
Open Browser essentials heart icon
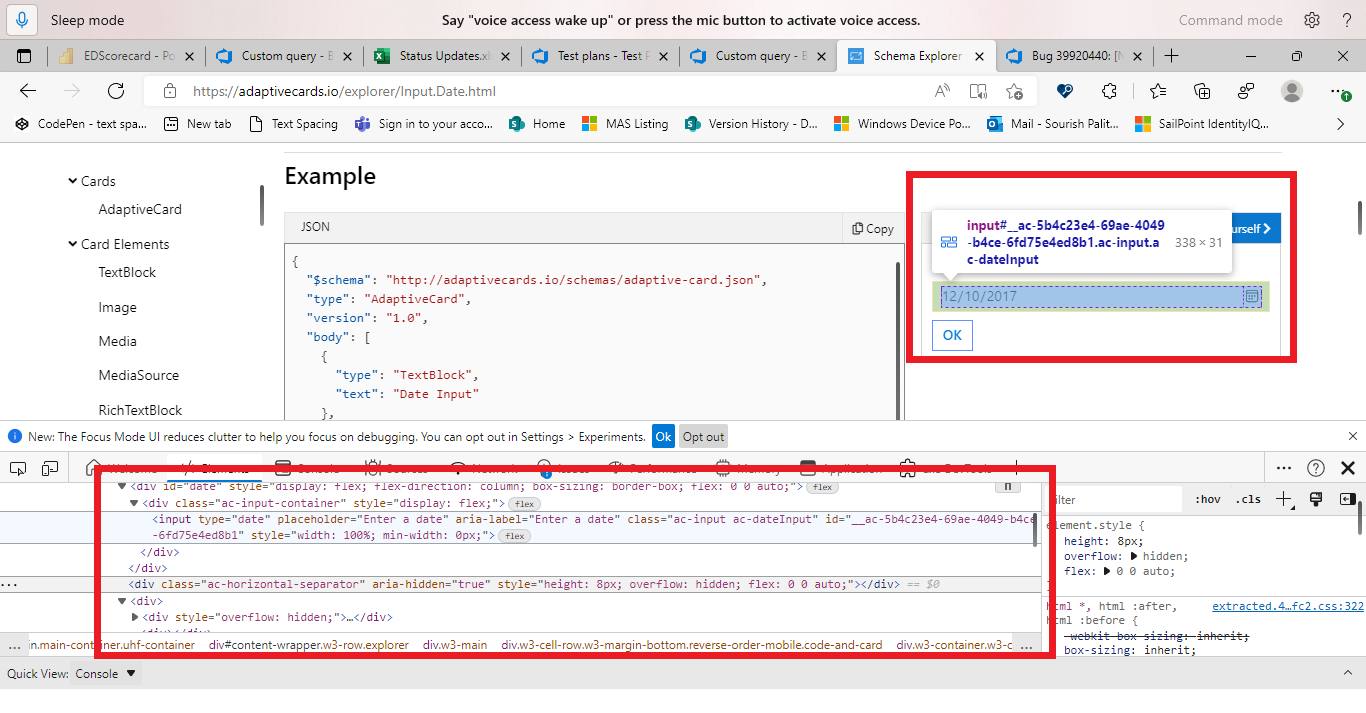1065,91
